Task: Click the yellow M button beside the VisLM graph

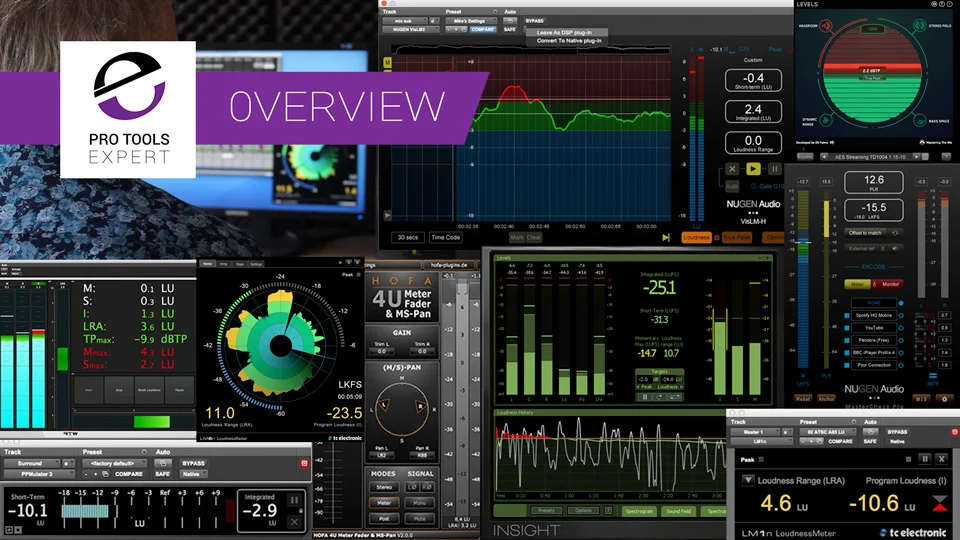Action: click(x=387, y=62)
